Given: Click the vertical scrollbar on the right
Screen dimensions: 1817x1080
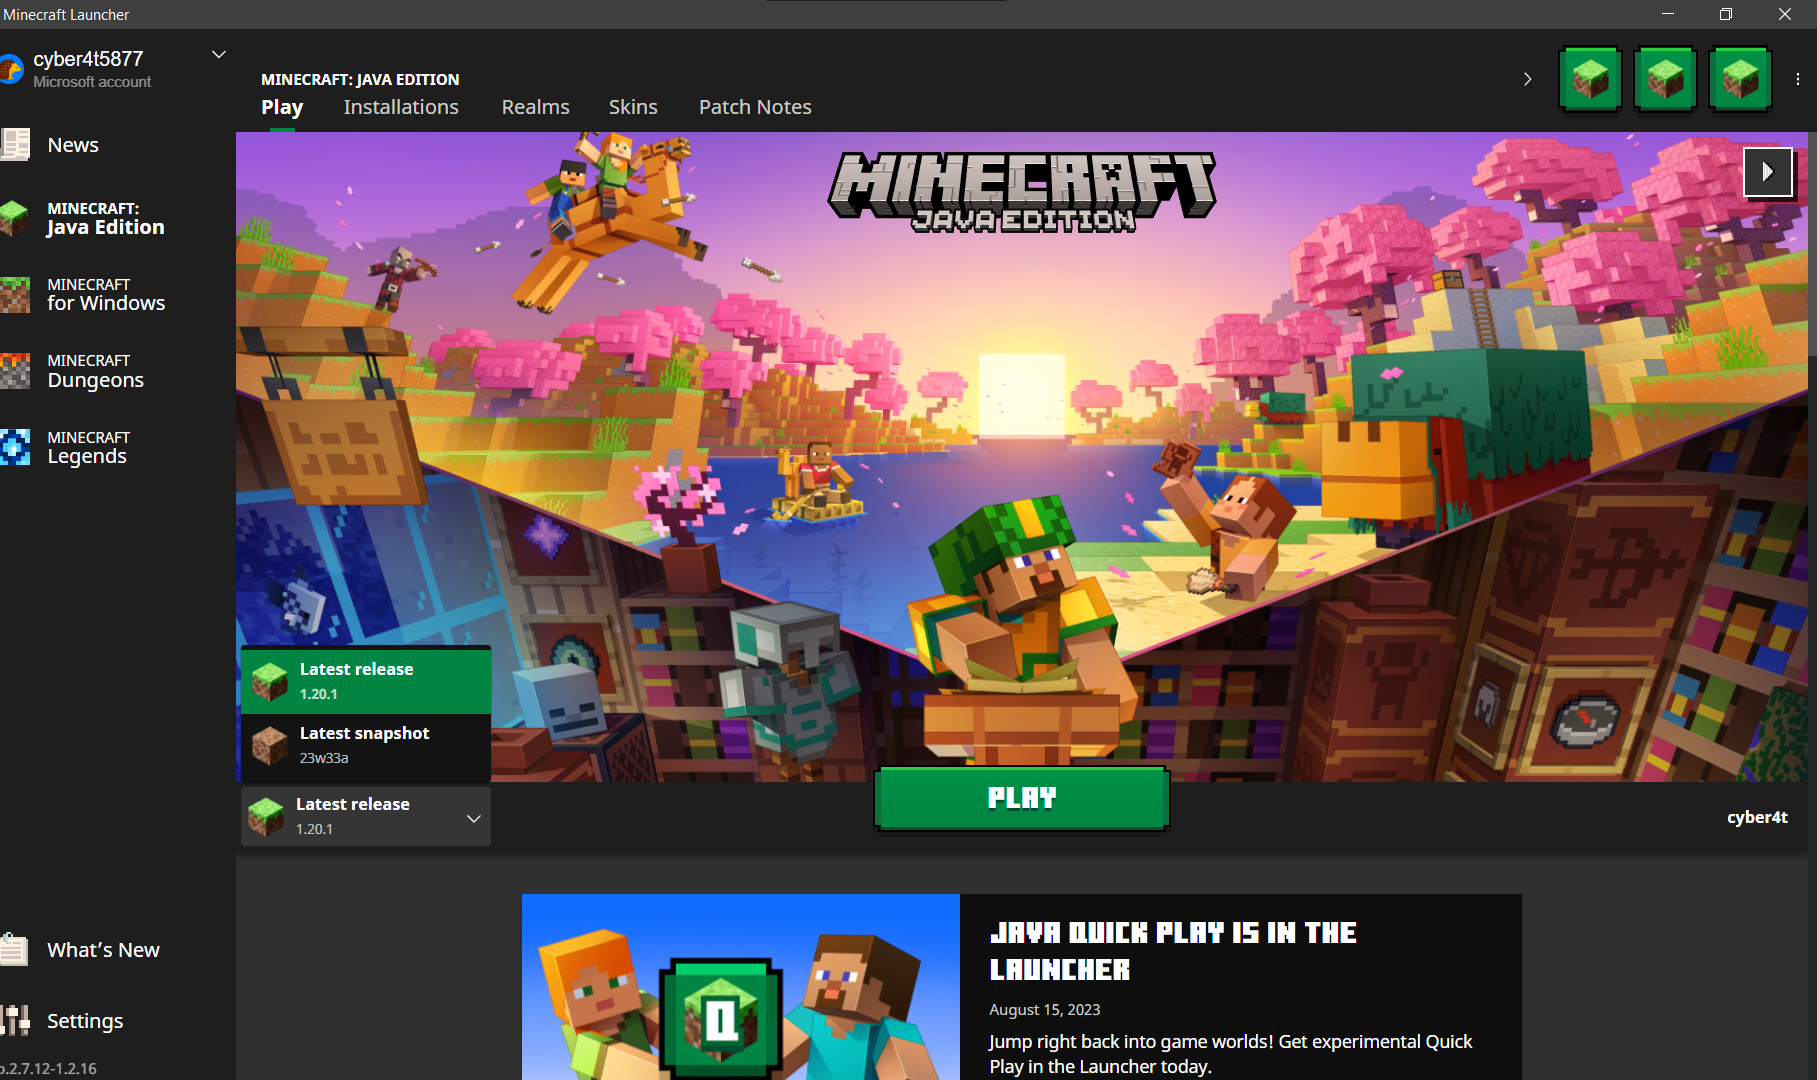Looking at the screenshot, I should pos(1812,243).
